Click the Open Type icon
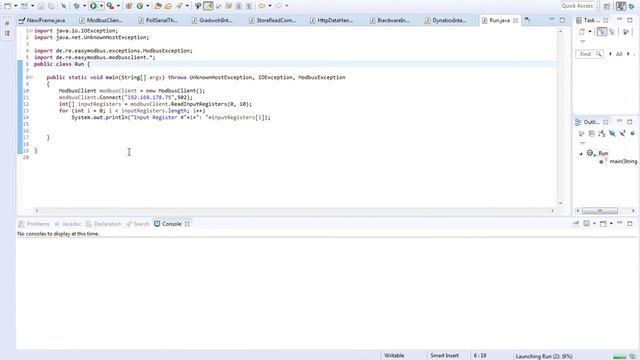 click(158, 6)
